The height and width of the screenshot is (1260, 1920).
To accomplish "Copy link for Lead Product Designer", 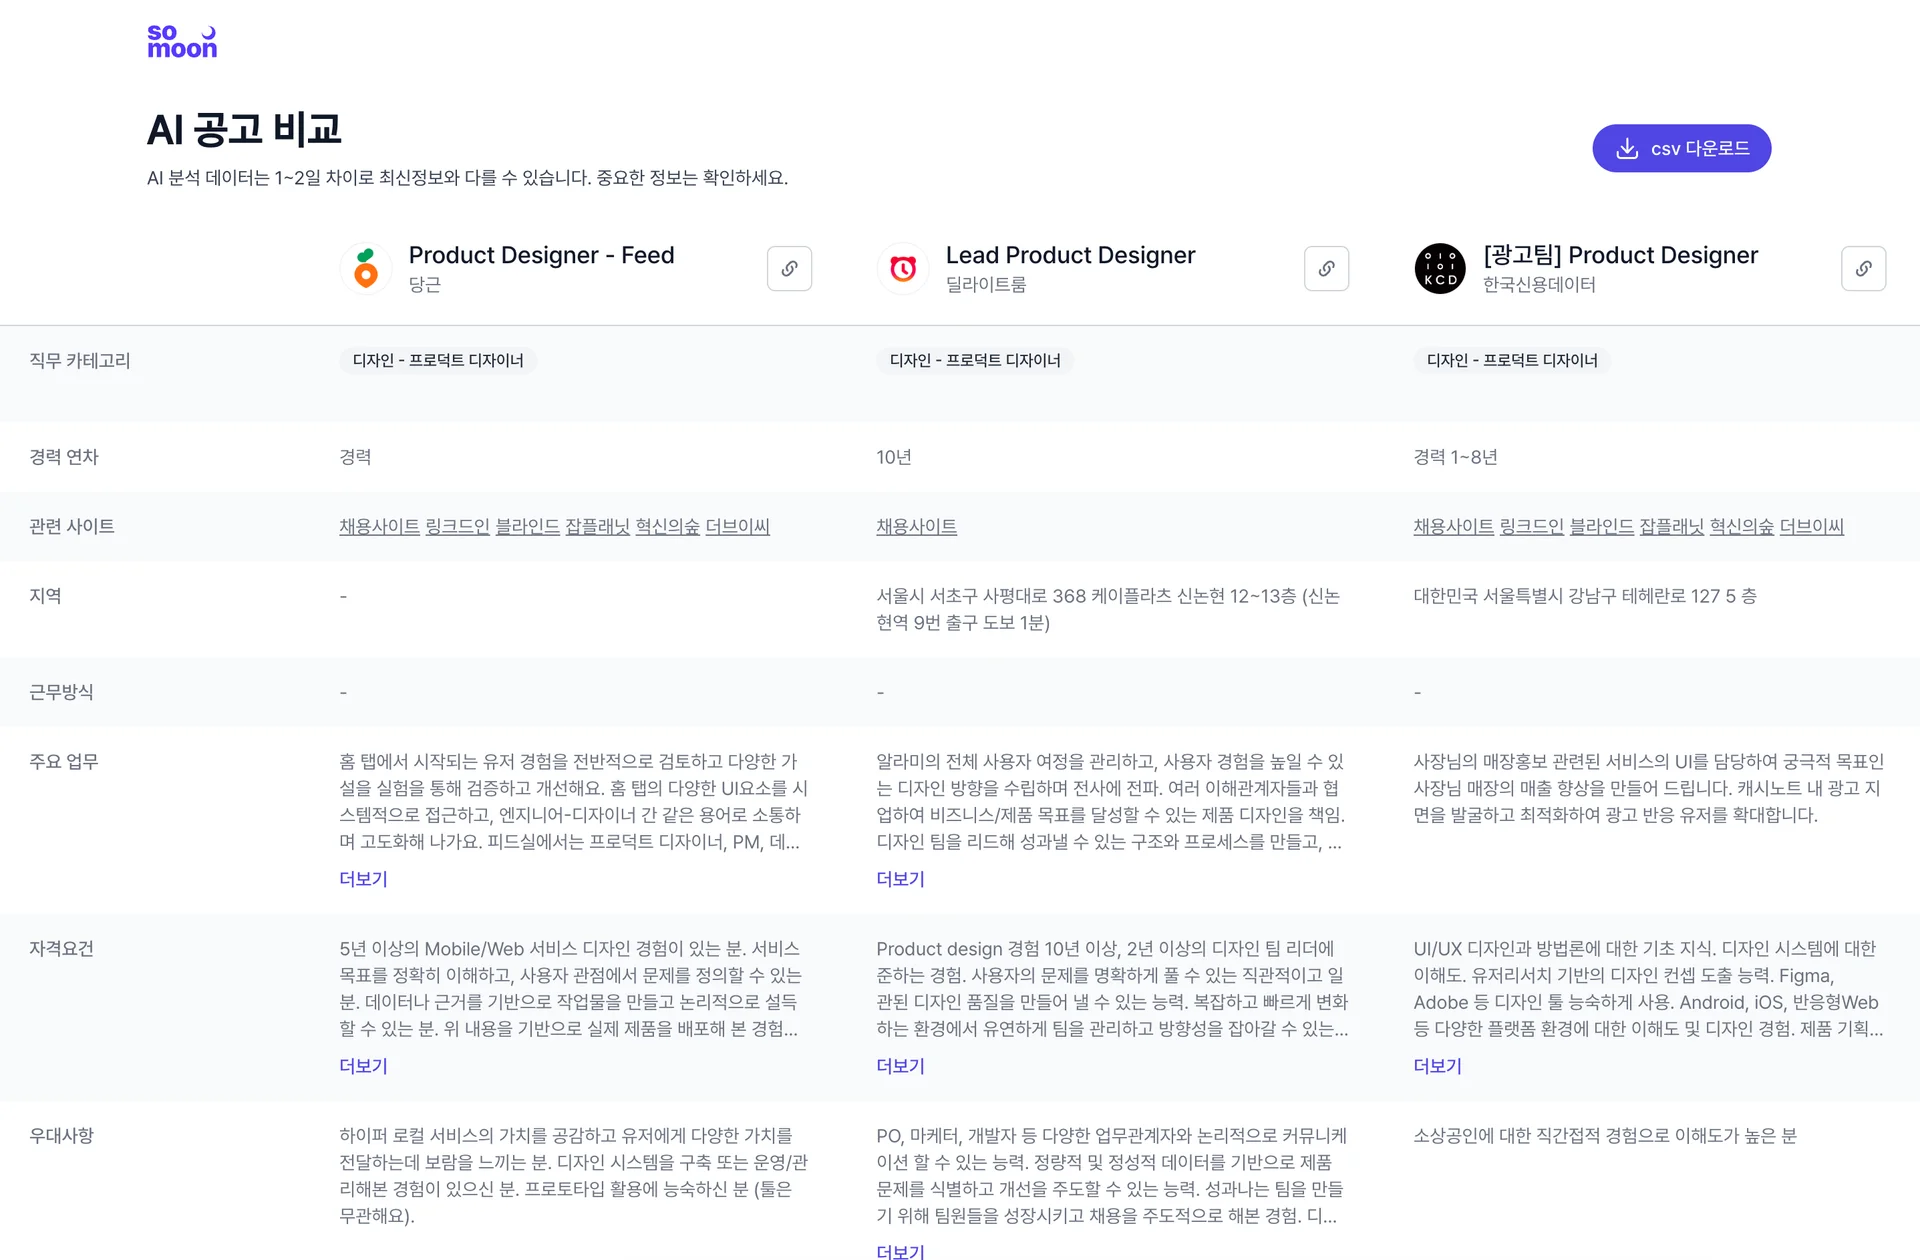I will [x=1326, y=269].
